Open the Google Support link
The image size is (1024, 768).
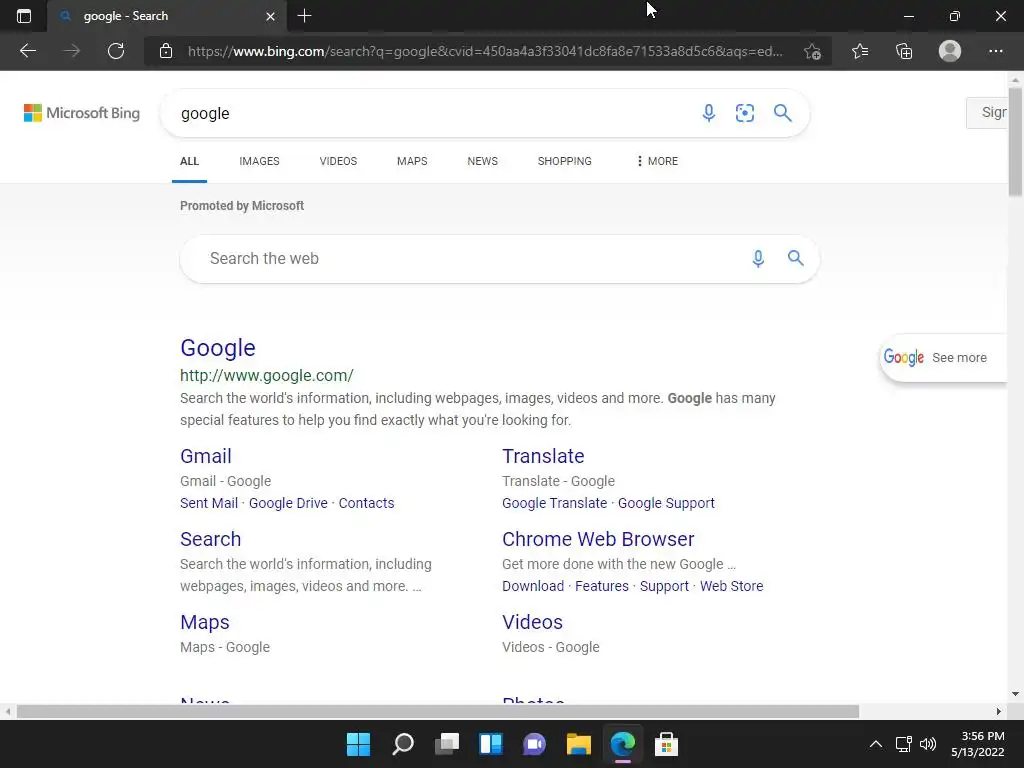[x=666, y=503]
